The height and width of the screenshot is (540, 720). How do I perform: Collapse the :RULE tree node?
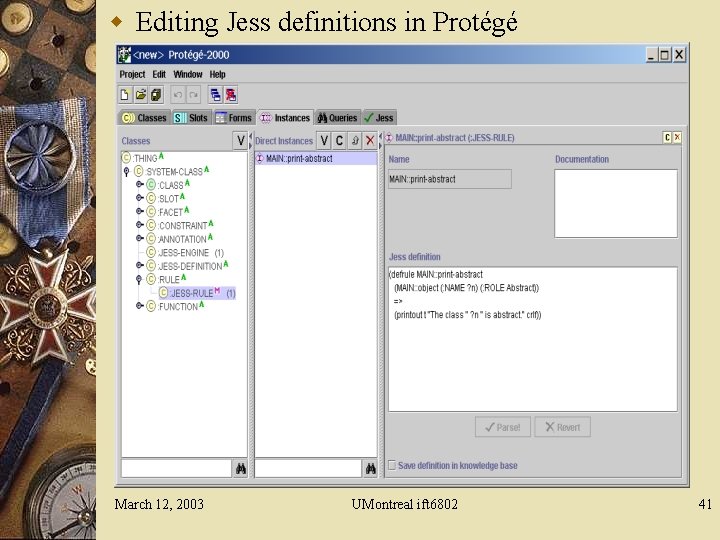pos(139,280)
